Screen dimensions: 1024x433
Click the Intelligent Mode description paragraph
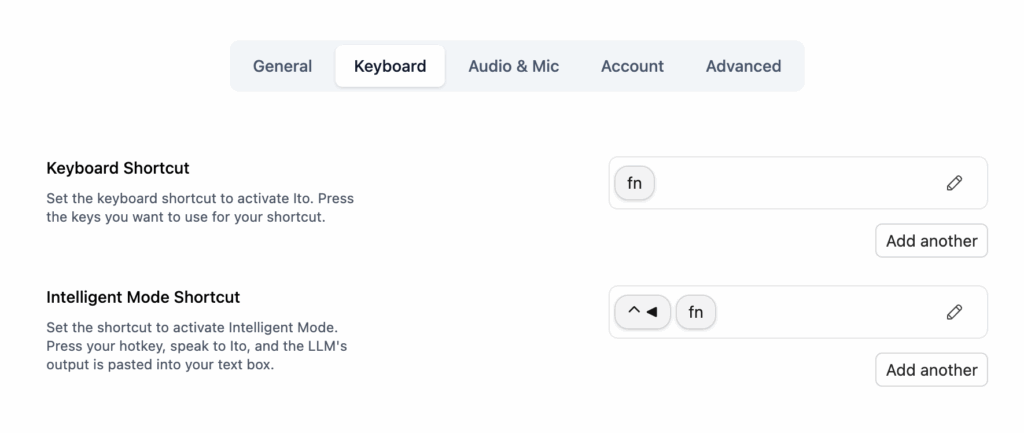click(x=202, y=346)
